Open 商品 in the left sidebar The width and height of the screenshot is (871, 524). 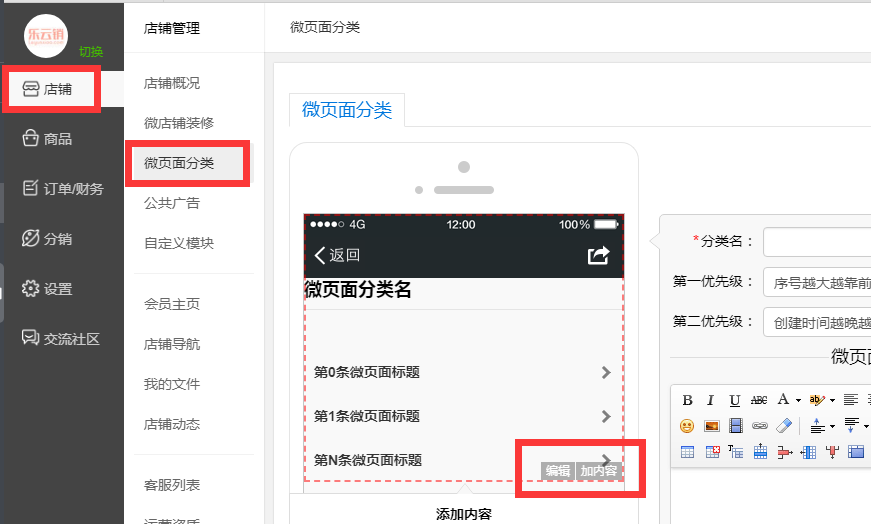58,139
